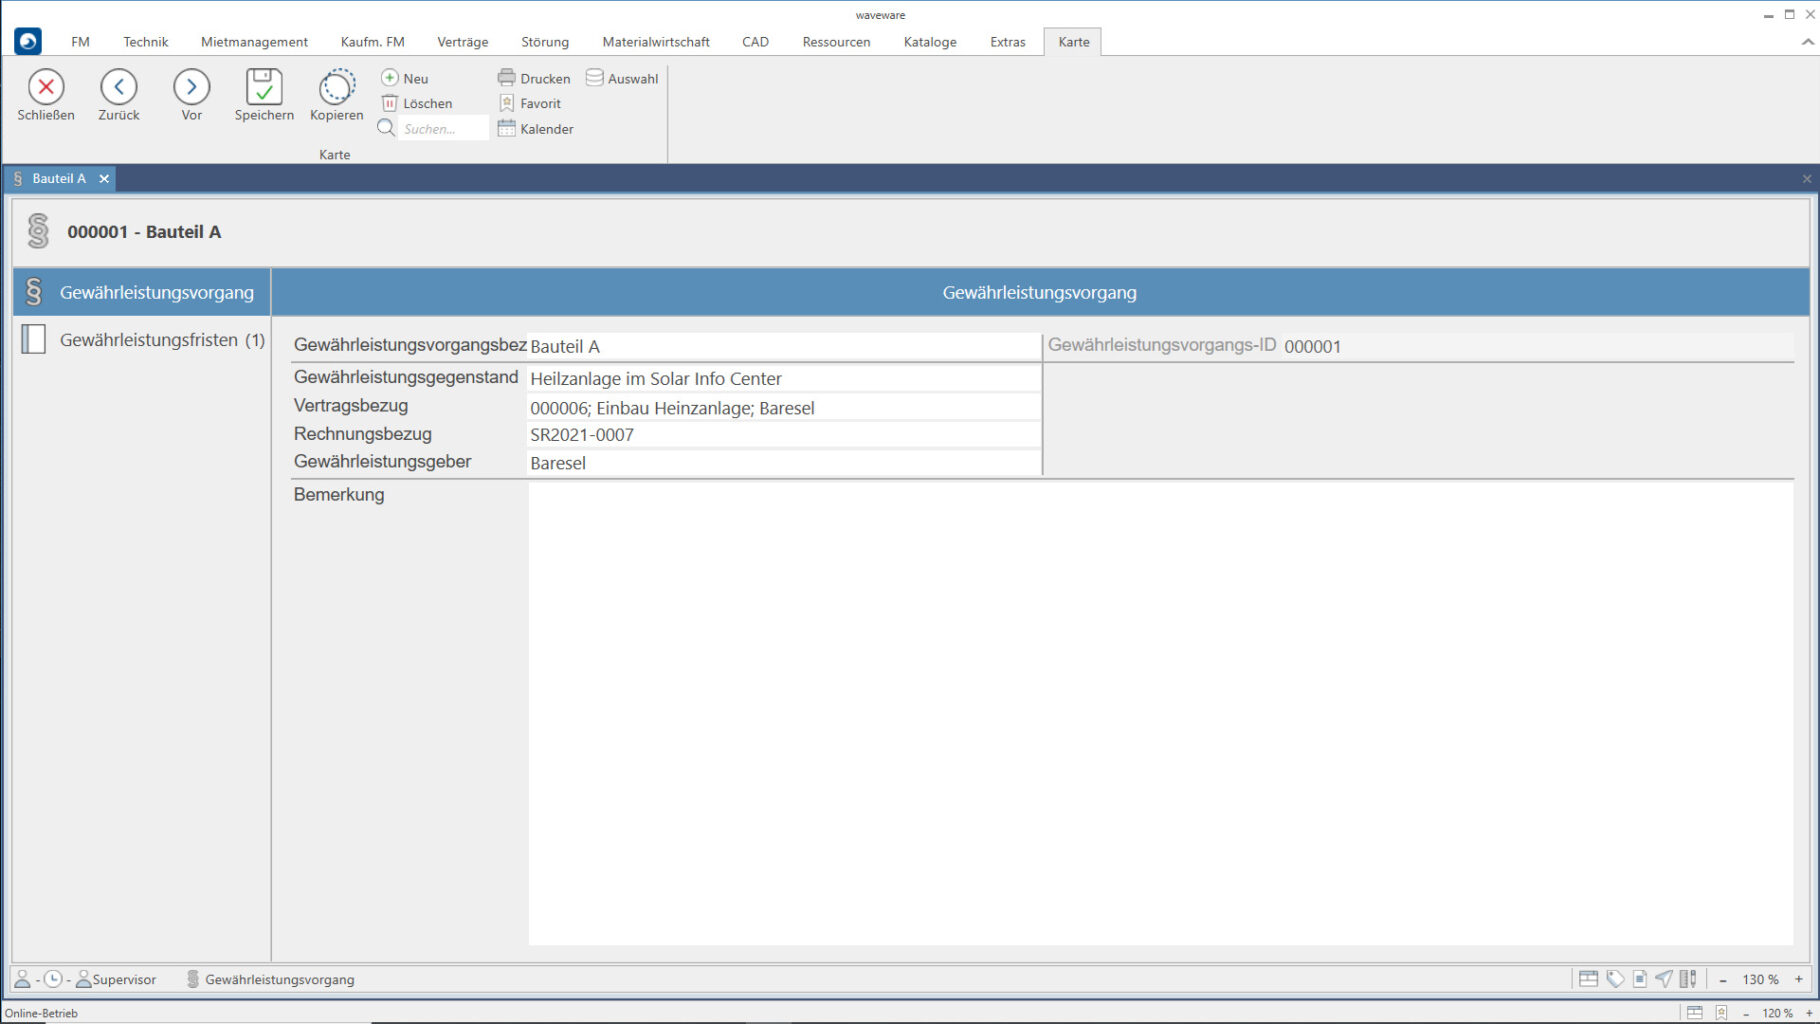Delete the record using Löschen
The height and width of the screenshot is (1024, 1820).
(417, 103)
